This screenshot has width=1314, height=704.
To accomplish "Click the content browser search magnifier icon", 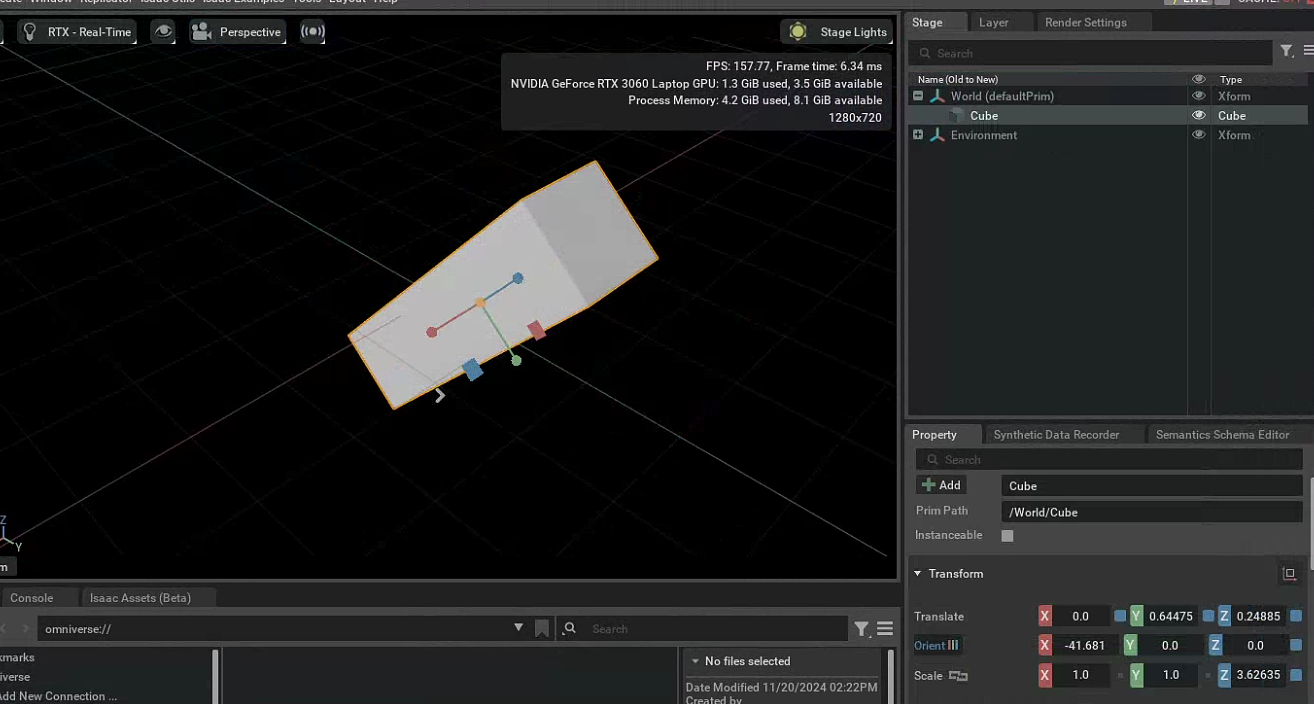I will click(x=569, y=628).
